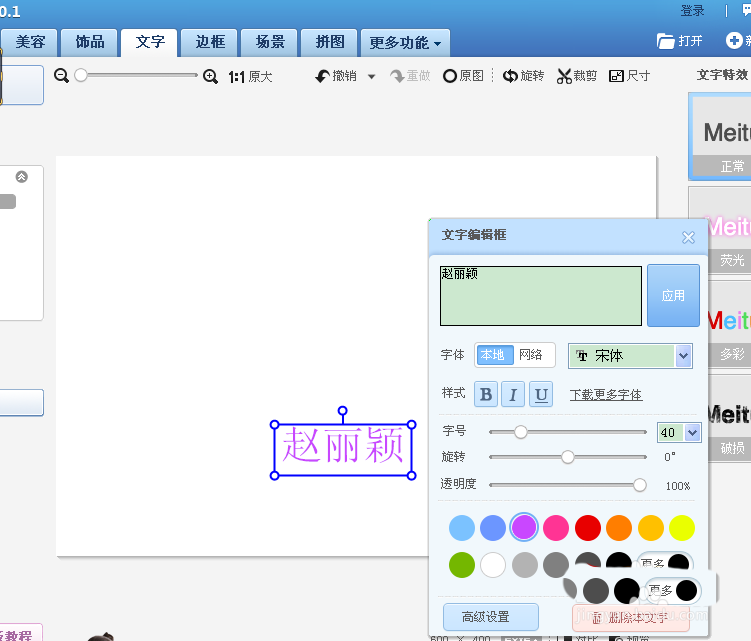Screen dimensions: 751x641
Task: Select the 正常 normal text effect
Action: click(x=722, y=136)
